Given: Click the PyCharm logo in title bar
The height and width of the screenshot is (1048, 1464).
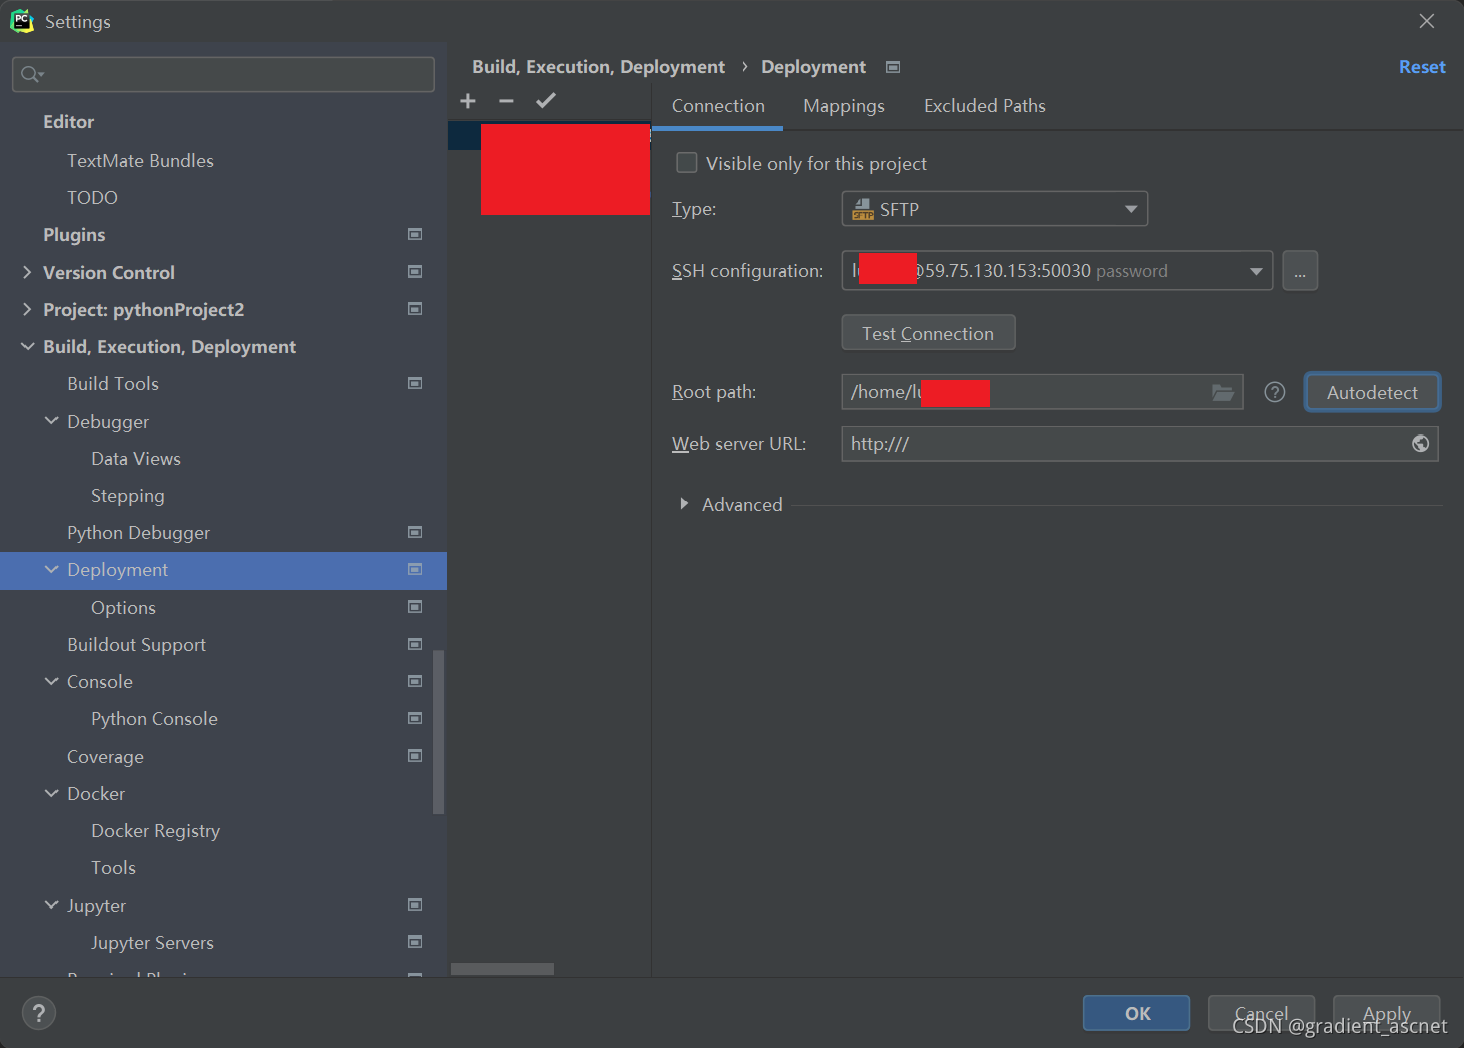Looking at the screenshot, I should pos(21,21).
